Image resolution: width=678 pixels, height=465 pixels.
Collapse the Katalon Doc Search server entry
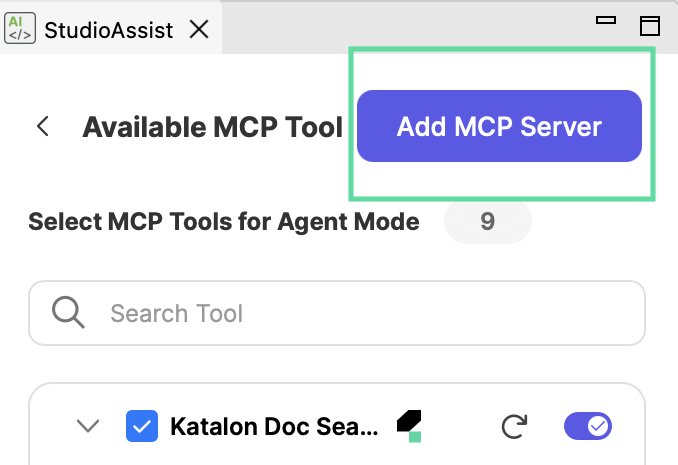(88, 426)
